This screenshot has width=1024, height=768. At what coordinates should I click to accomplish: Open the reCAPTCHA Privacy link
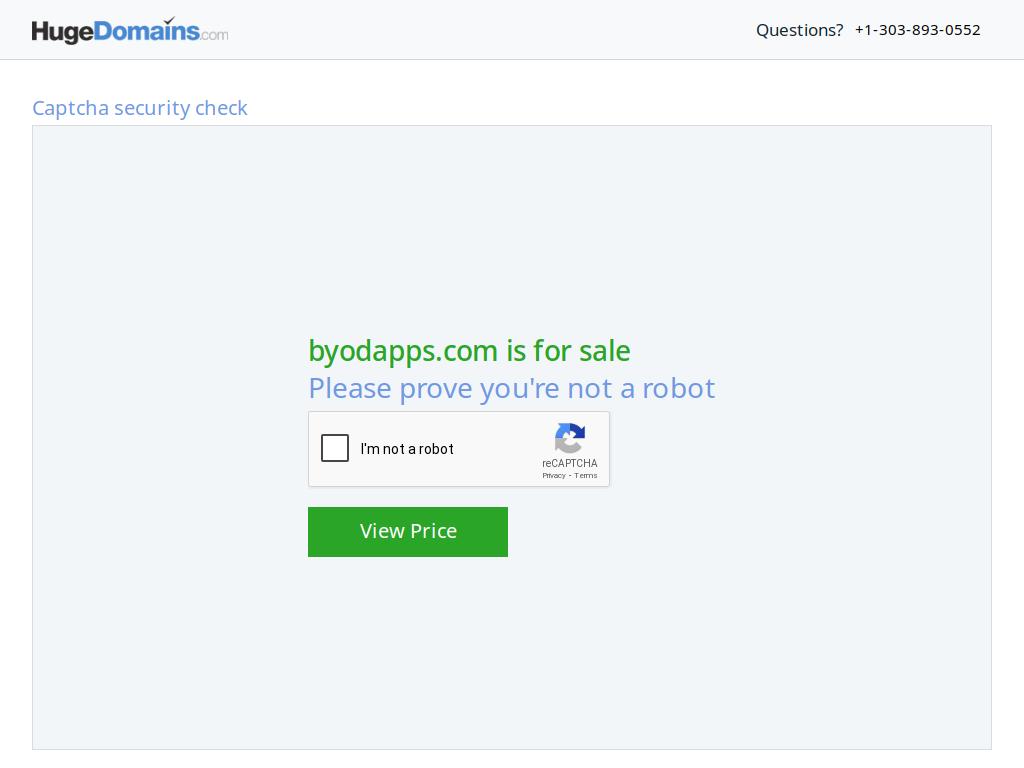coord(554,475)
